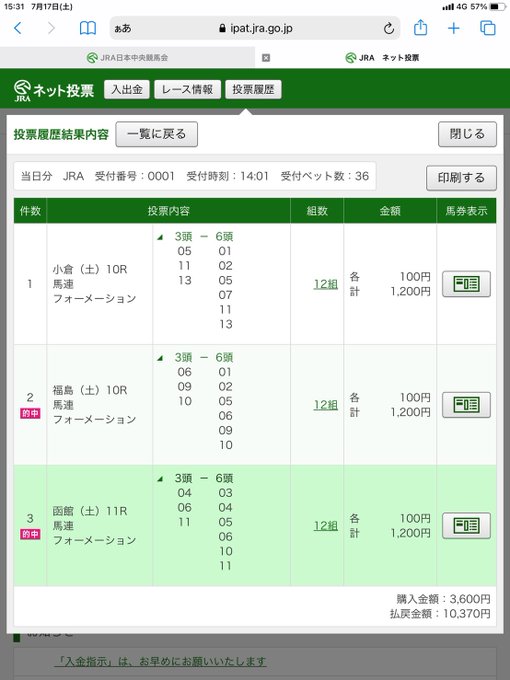This screenshot has width=510, height=680.
Task: Collapse the 函館 11R formation triangle
Action: pyautogui.click(x=160, y=479)
